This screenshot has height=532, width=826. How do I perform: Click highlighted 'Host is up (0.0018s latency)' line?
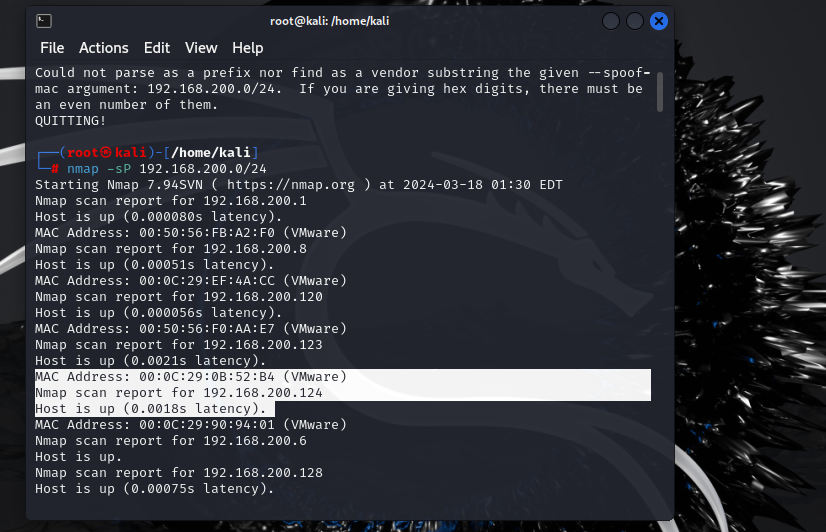point(151,409)
